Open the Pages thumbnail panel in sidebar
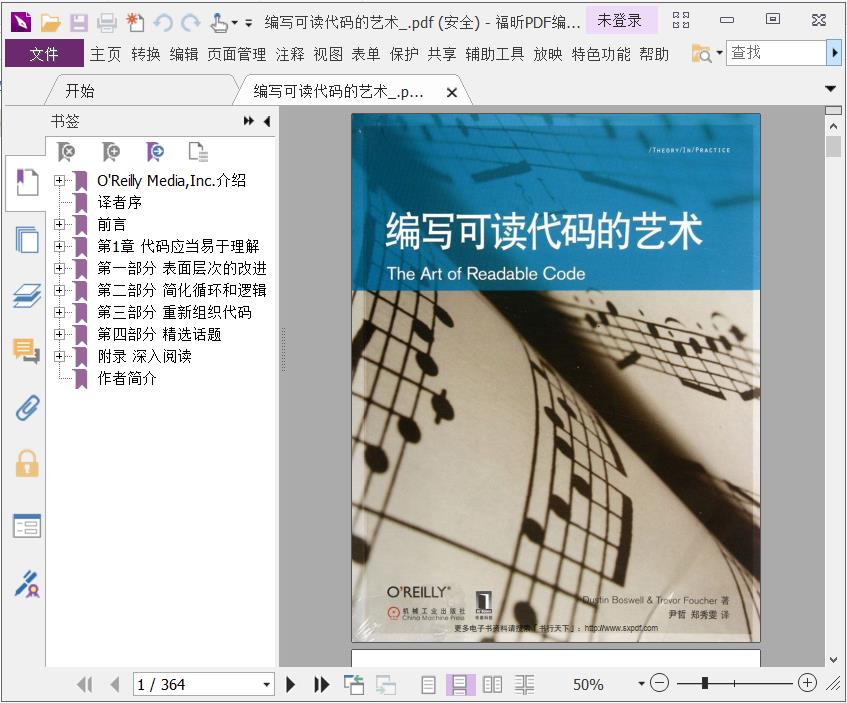Image resolution: width=847 pixels, height=703 pixels. click(x=27, y=240)
